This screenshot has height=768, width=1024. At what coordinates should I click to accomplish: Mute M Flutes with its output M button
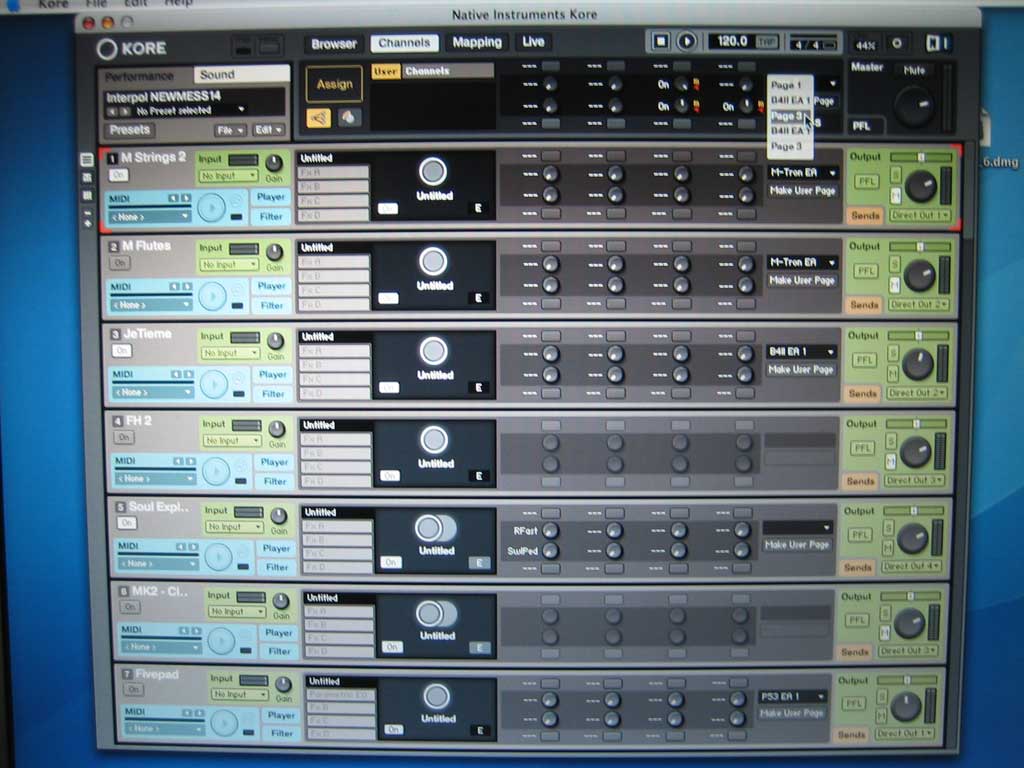point(895,285)
